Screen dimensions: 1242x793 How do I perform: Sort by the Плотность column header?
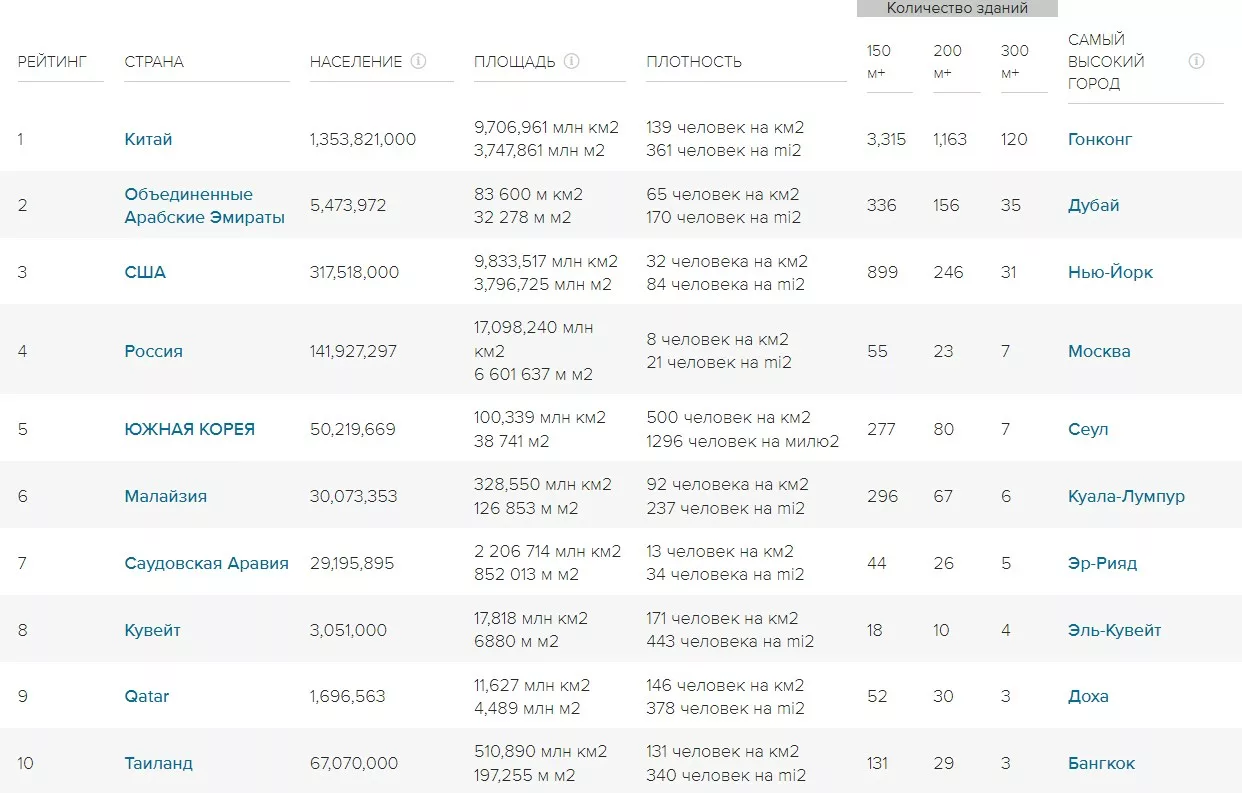point(694,62)
